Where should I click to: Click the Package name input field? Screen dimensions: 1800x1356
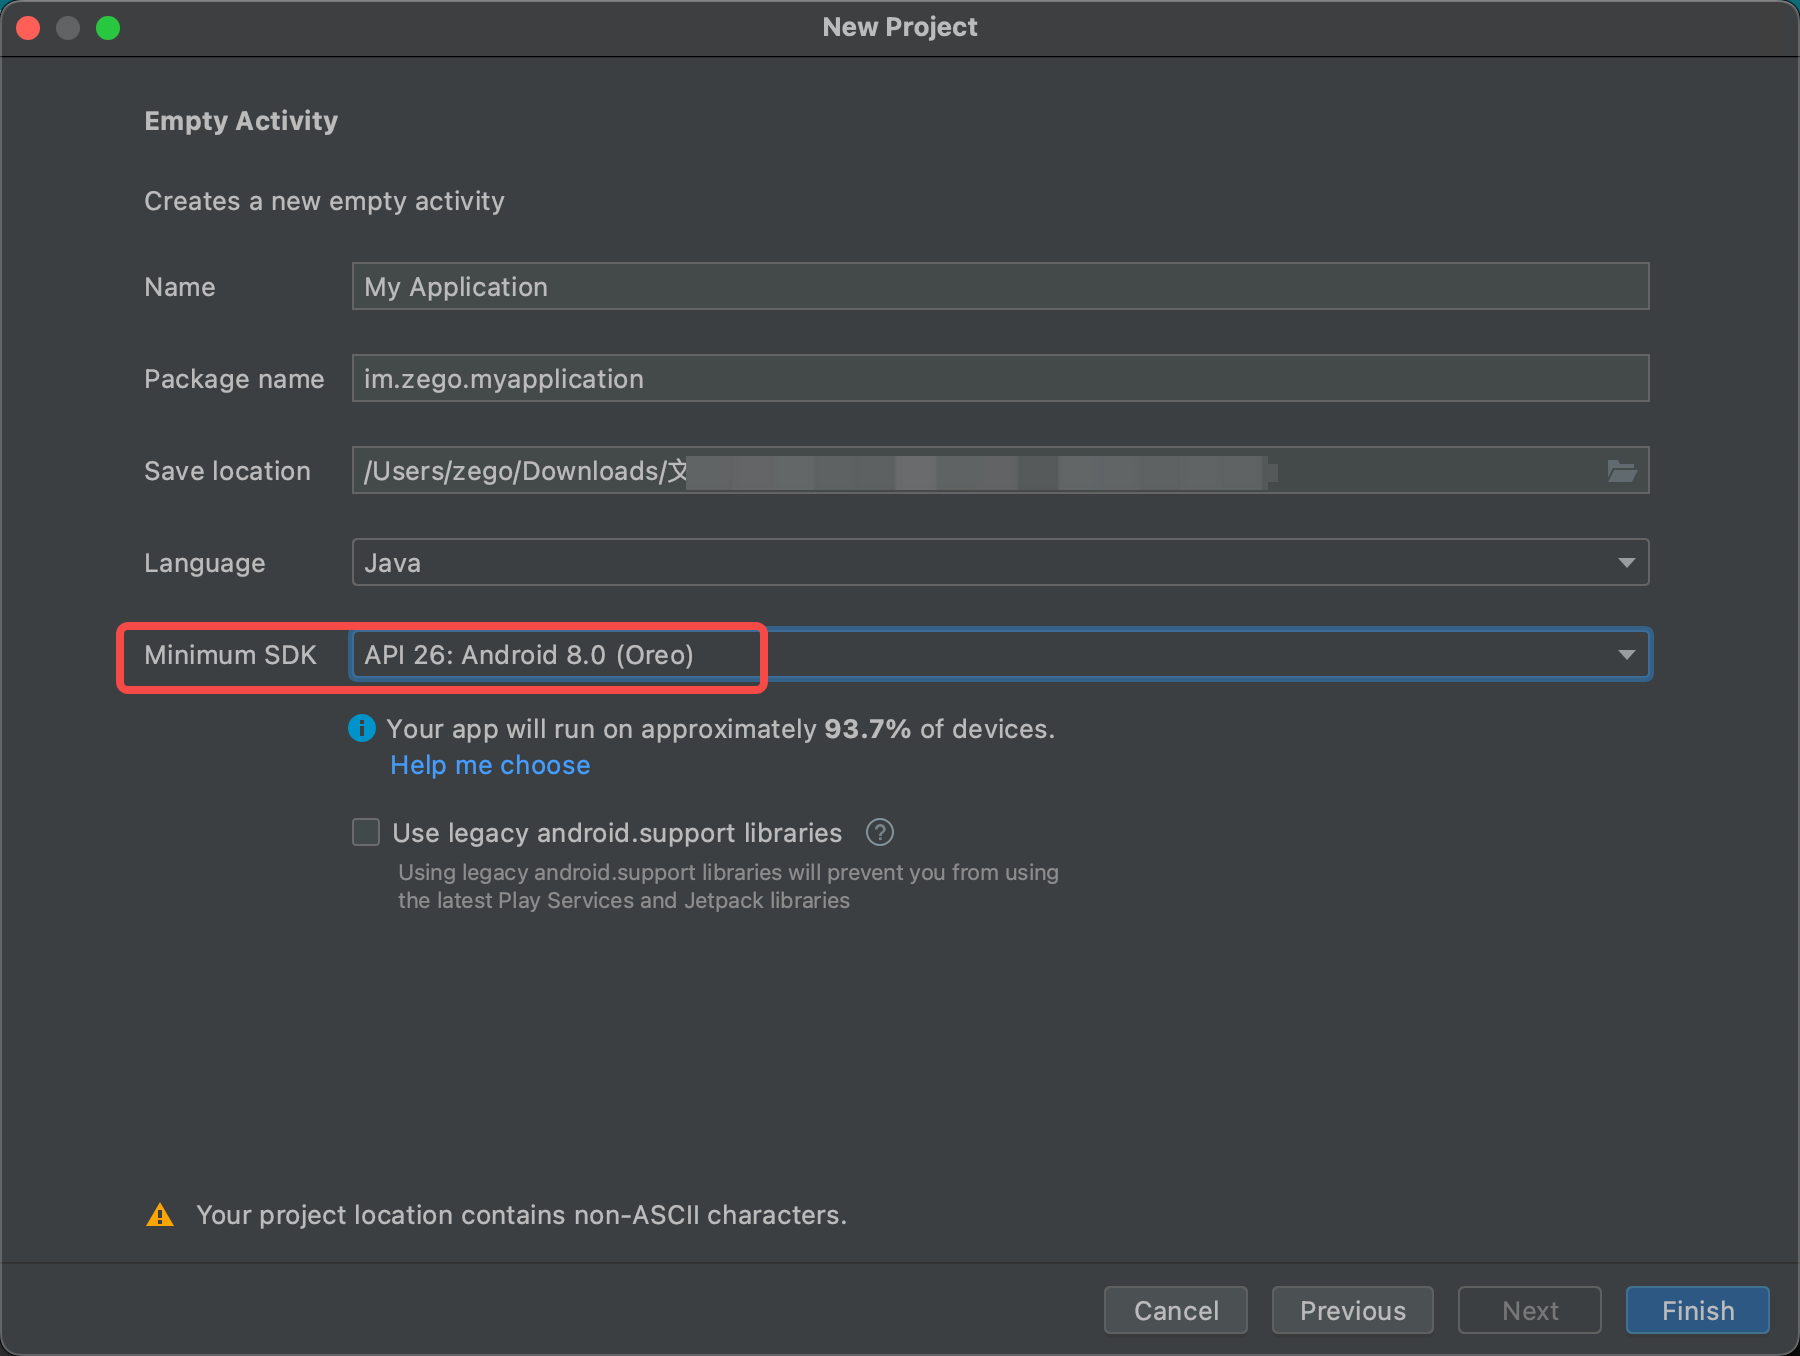1000,378
